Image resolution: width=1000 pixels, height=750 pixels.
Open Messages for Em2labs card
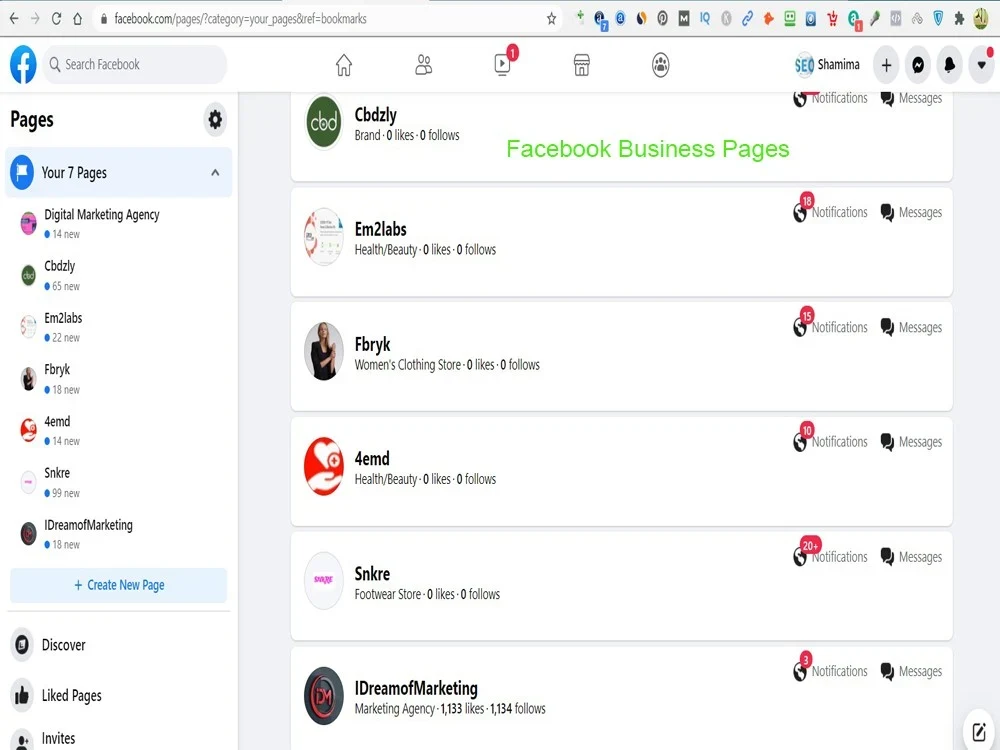point(911,212)
